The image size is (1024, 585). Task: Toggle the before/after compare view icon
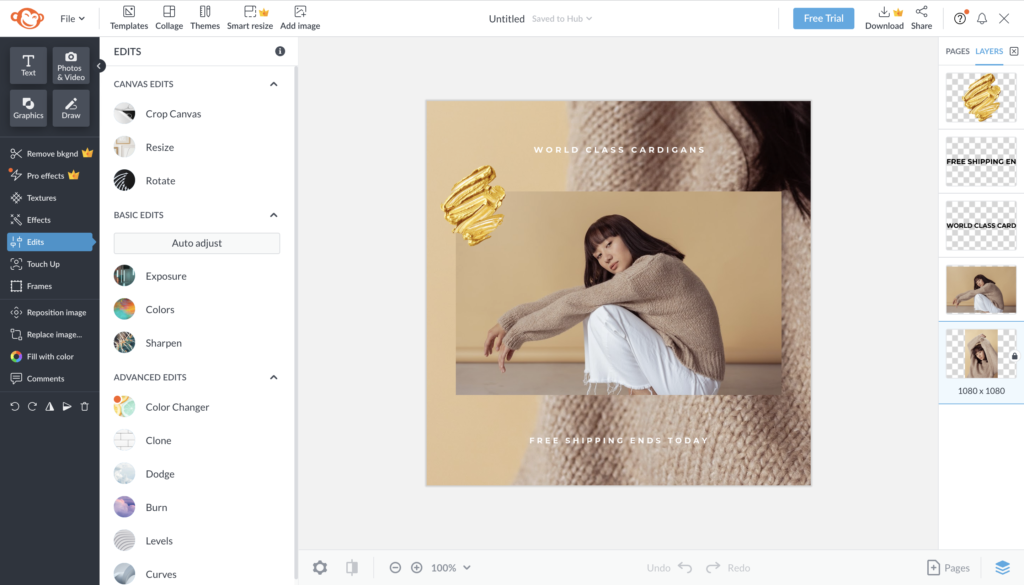click(x=352, y=568)
